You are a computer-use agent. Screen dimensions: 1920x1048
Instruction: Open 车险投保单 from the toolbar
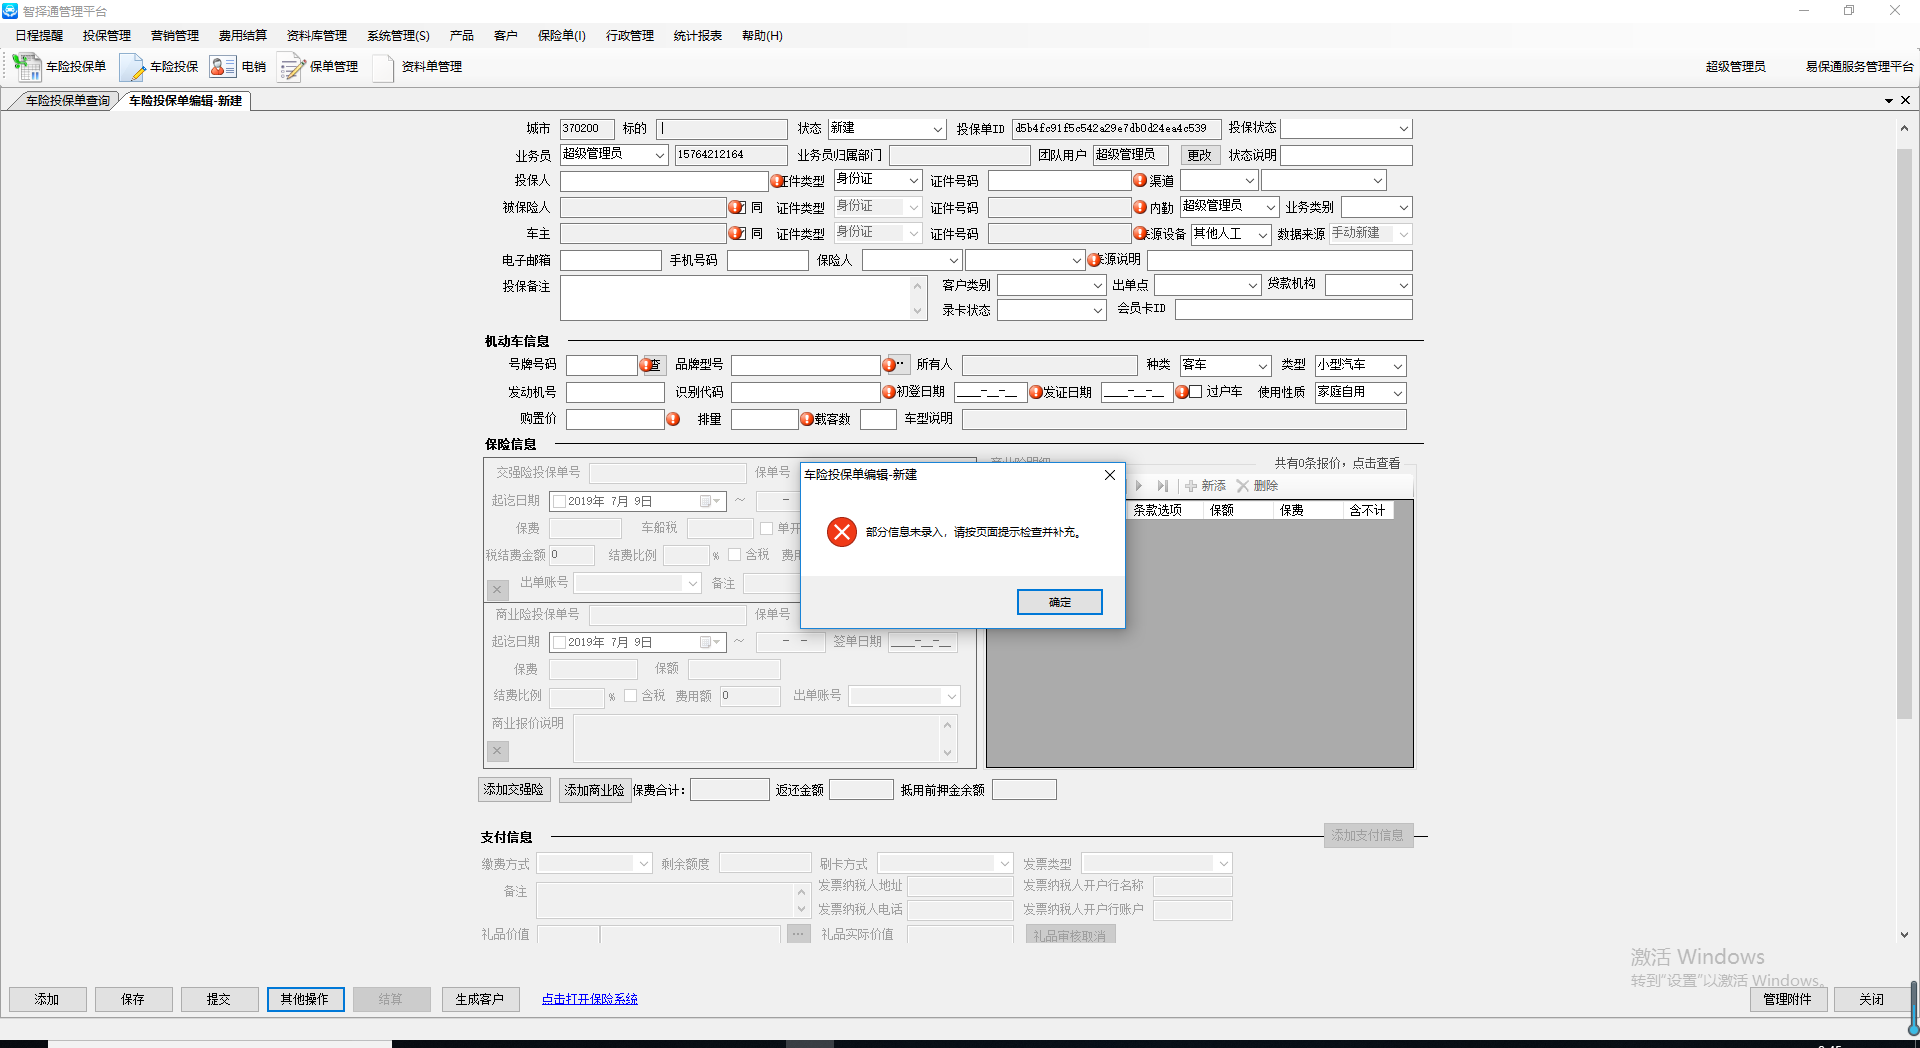point(60,67)
